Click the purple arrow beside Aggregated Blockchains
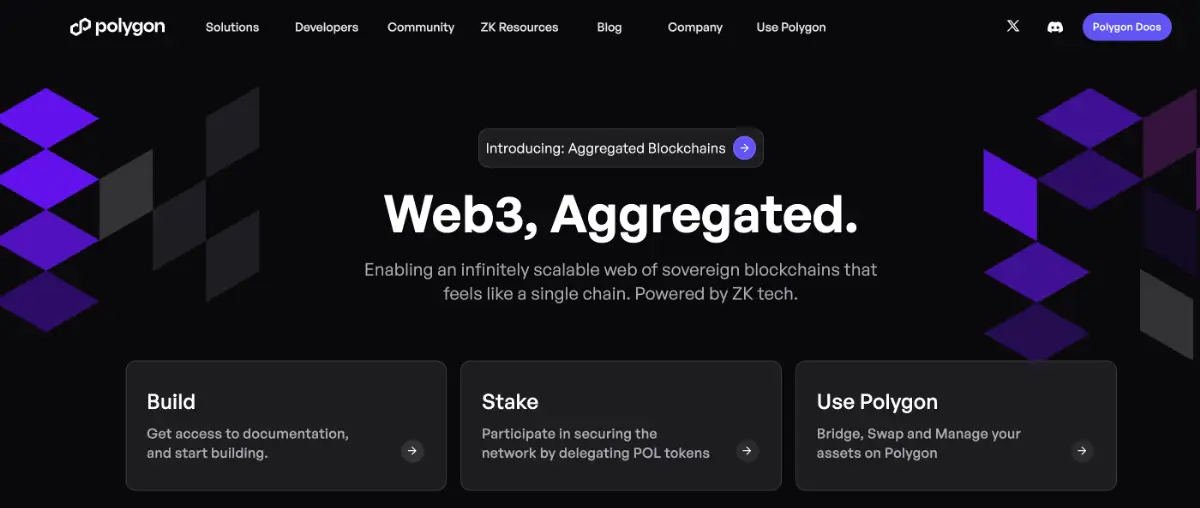The width and height of the screenshot is (1200, 508). point(744,148)
